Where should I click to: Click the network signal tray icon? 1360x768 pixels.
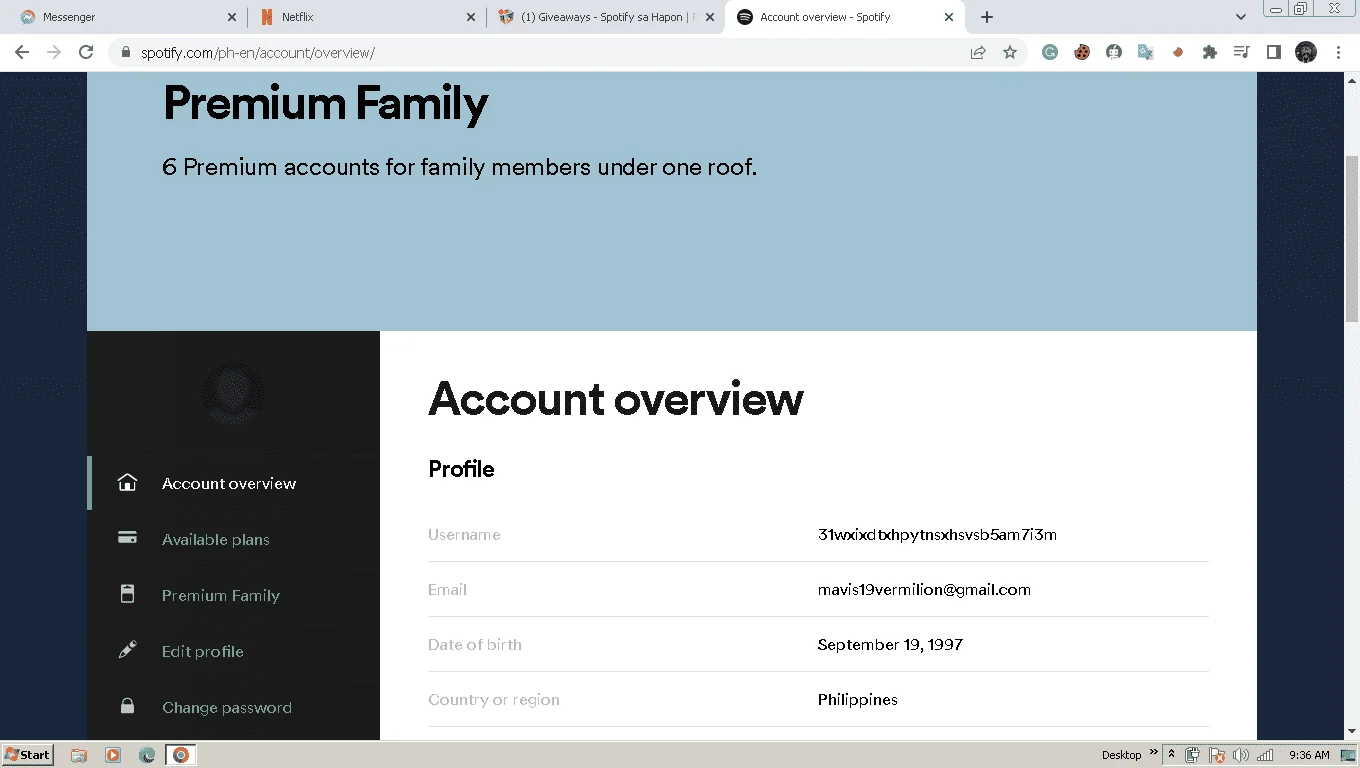point(1265,755)
